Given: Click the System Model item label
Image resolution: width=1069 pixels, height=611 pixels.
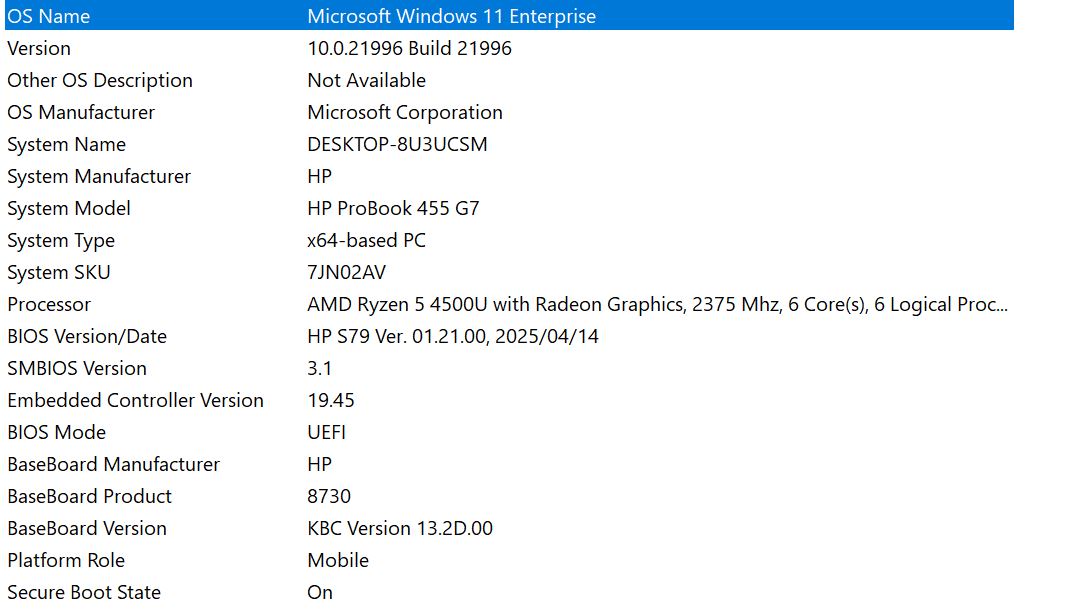Looking at the screenshot, I should pyautogui.click(x=68, y=208).
